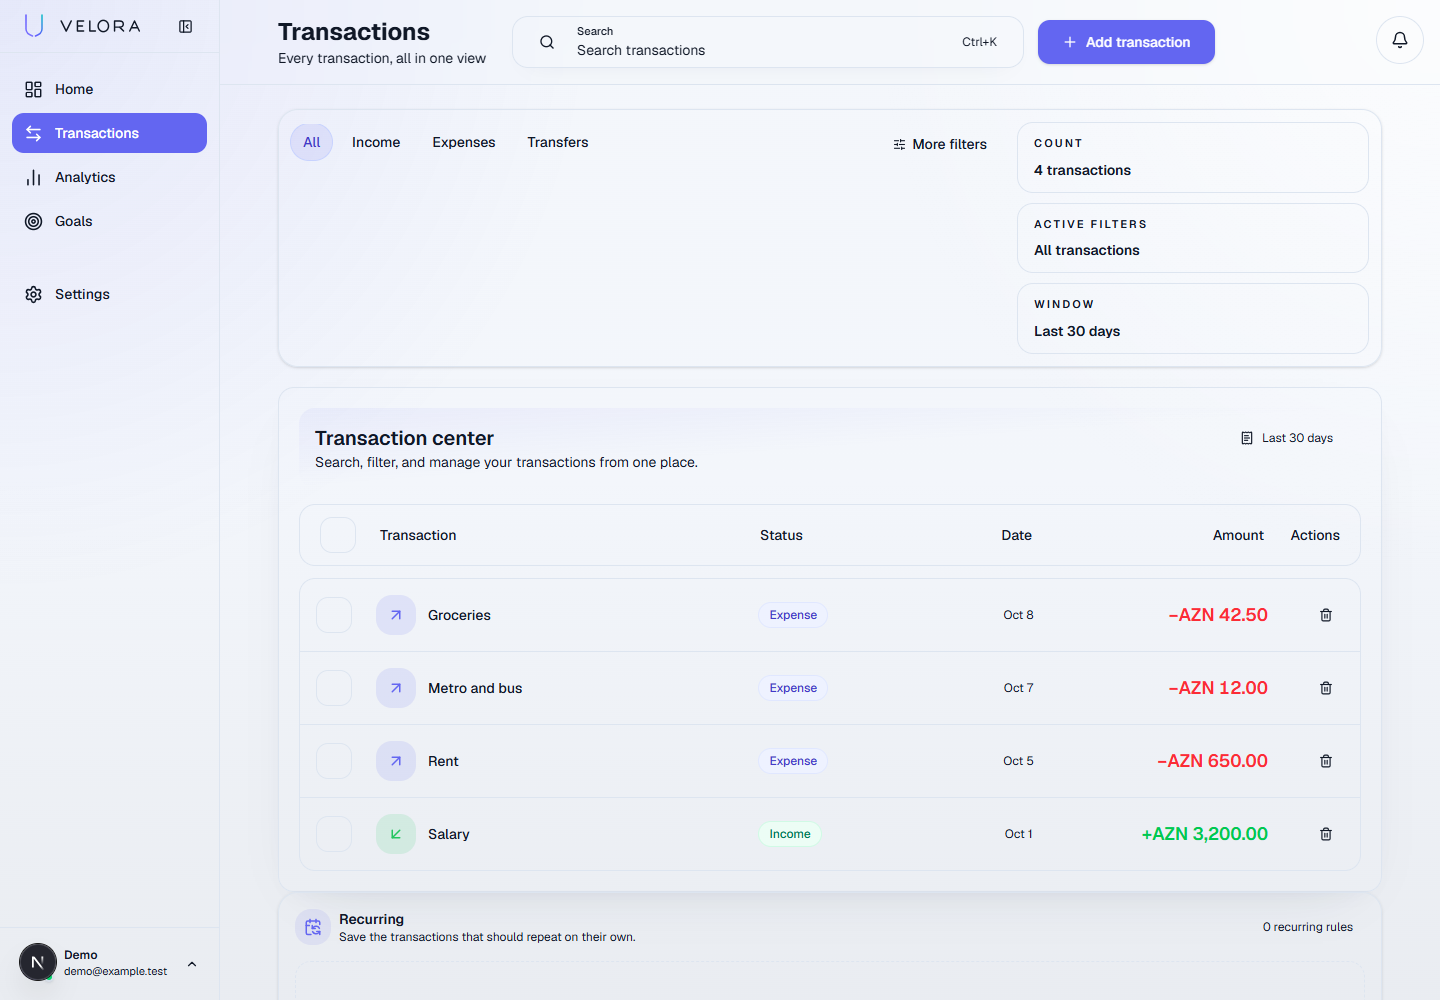Delete the Salary transaction

[1326, 834]
